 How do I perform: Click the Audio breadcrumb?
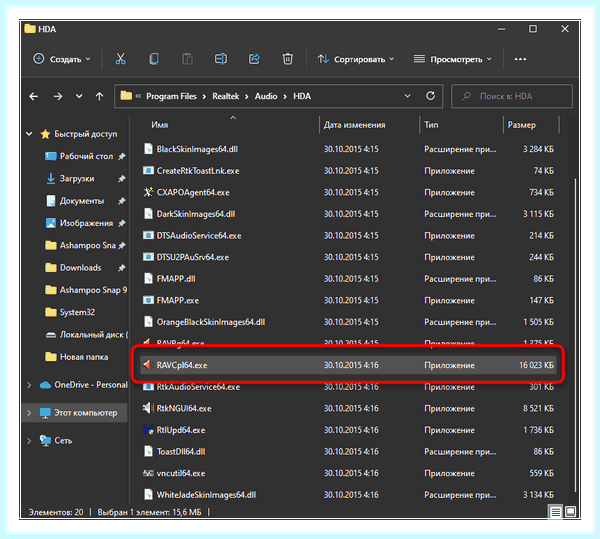pyautogui.click(x=266, y=96)
